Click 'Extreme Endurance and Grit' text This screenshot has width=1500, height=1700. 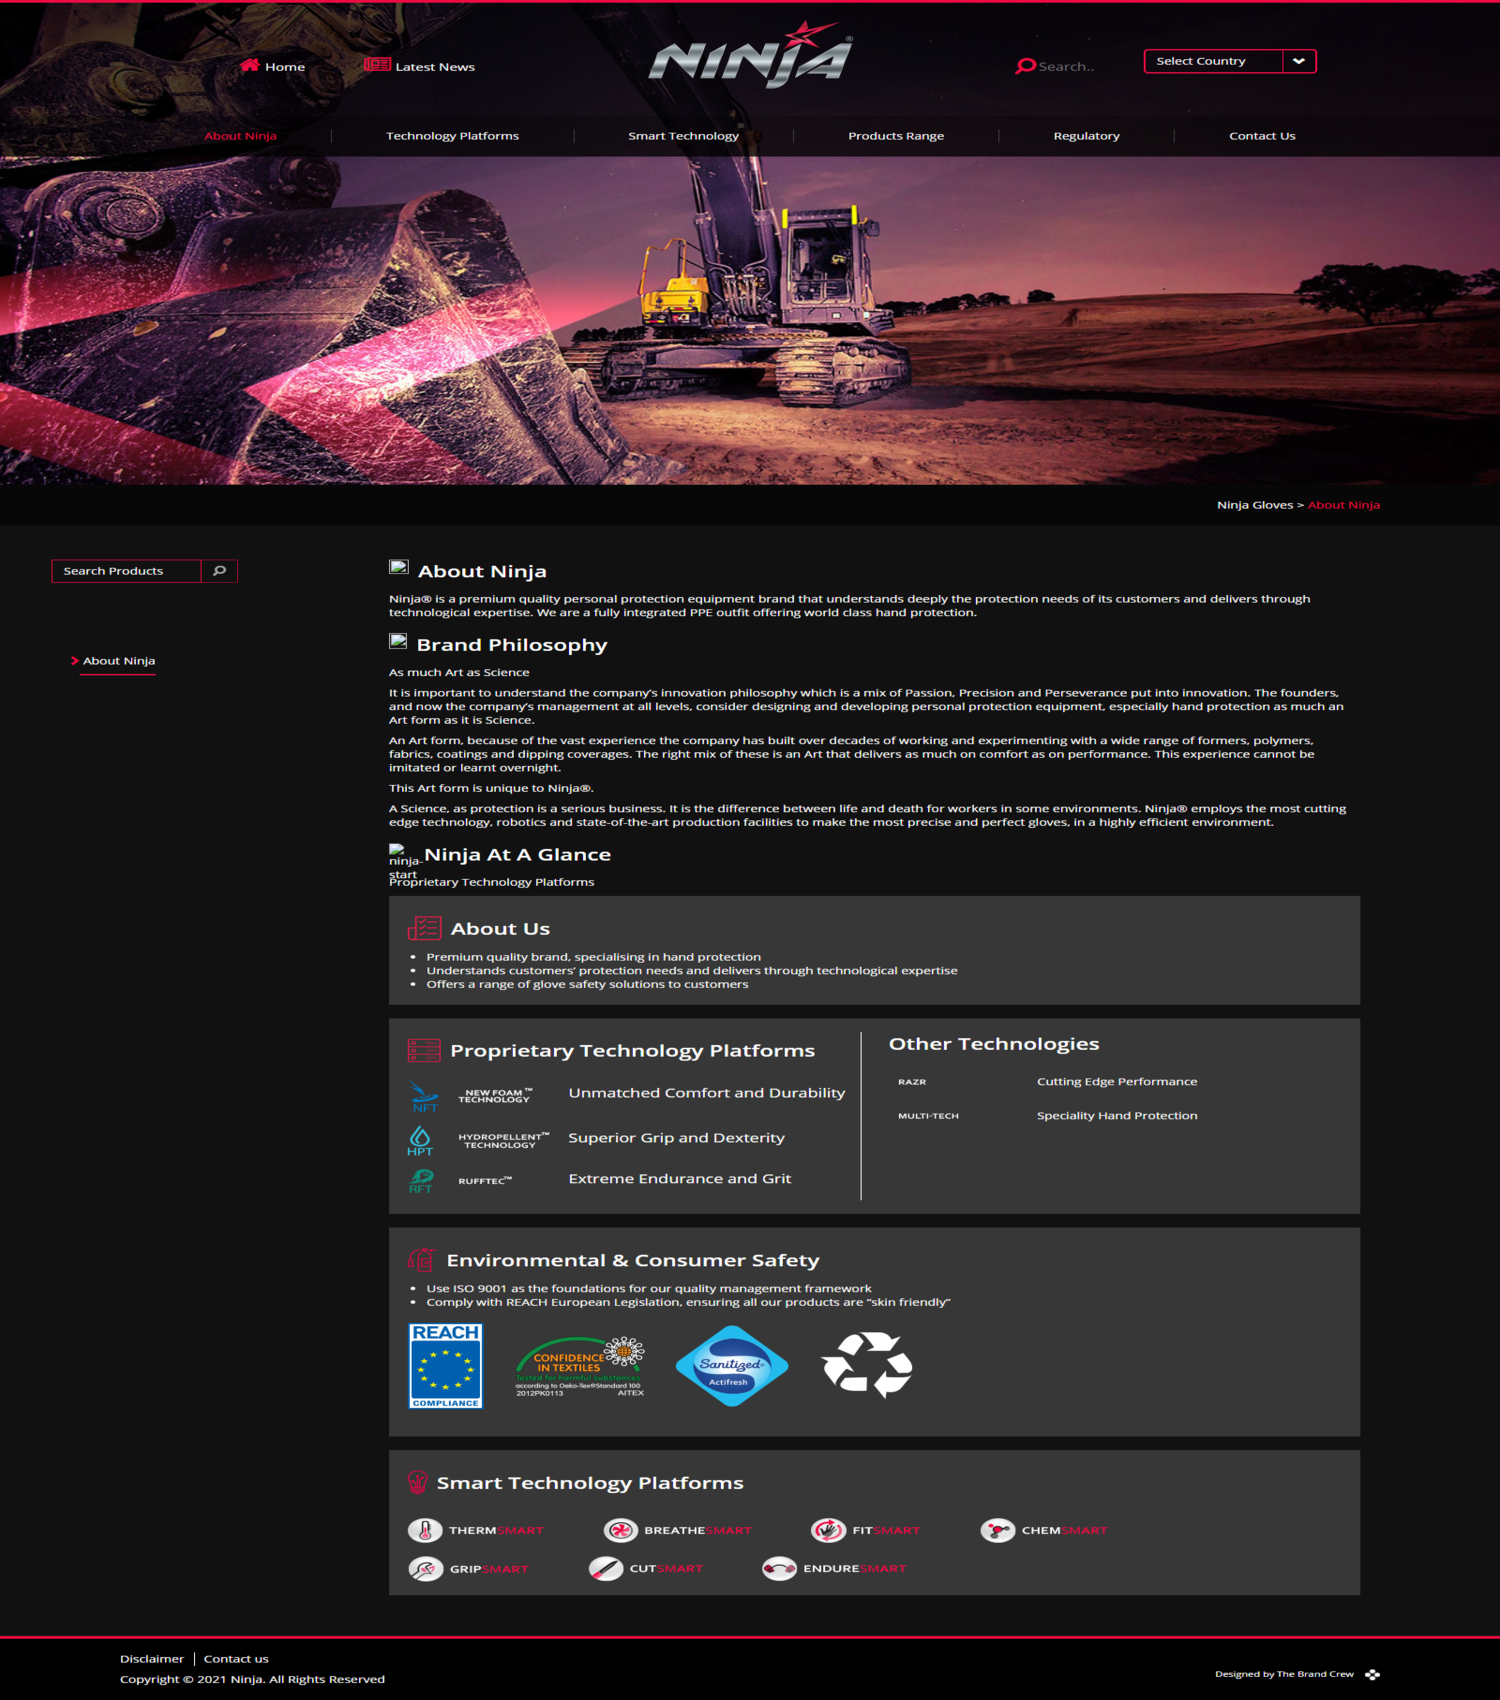coord(680,1179)
